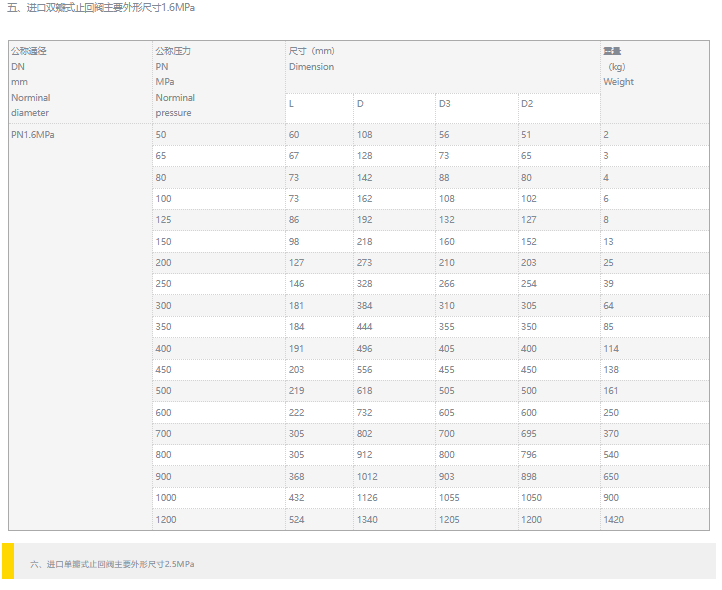Screen dimensions: 722x590
Task: Click the 尺寸 (mm) Dimension header
Action: (x=311, y=58)
